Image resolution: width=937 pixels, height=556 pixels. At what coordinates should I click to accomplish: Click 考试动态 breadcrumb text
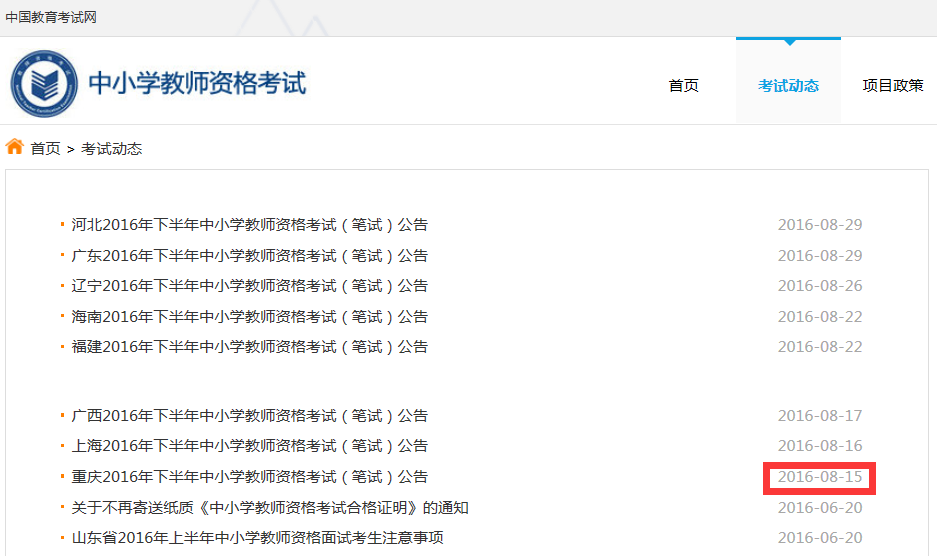(x=111, y=149)
